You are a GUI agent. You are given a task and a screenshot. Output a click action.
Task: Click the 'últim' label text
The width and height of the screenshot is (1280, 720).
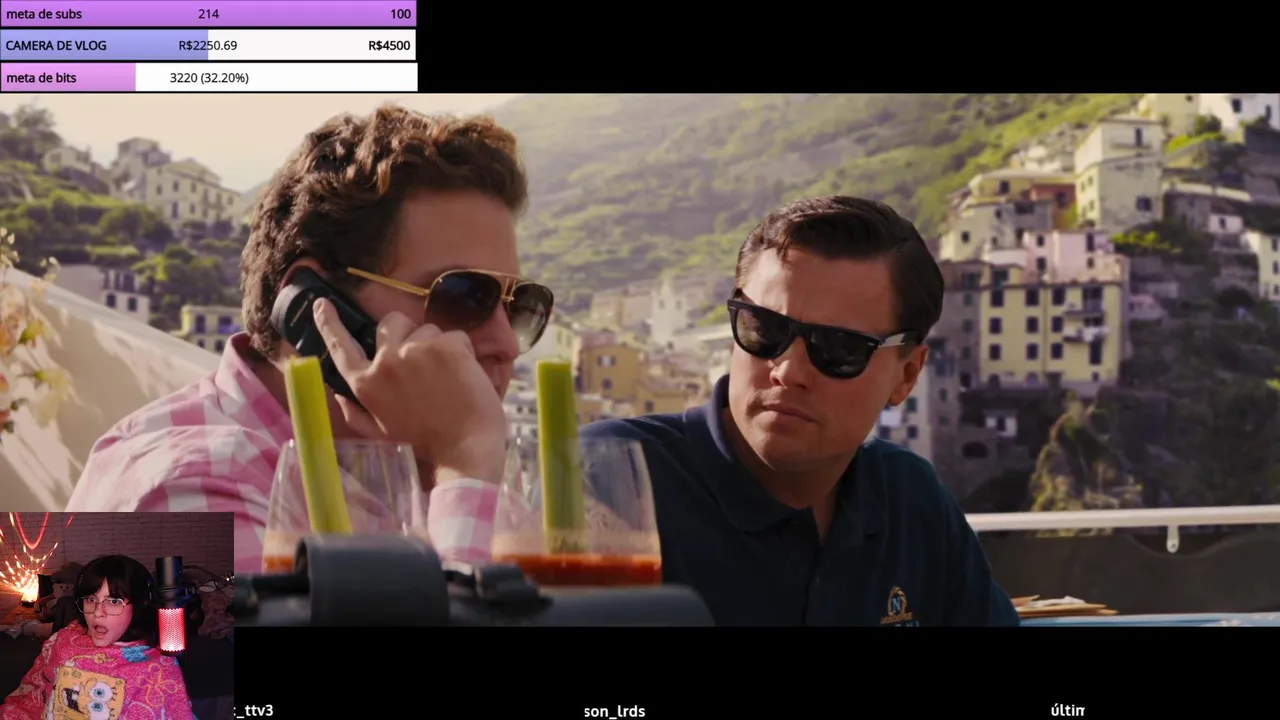tap(1068, 710)
